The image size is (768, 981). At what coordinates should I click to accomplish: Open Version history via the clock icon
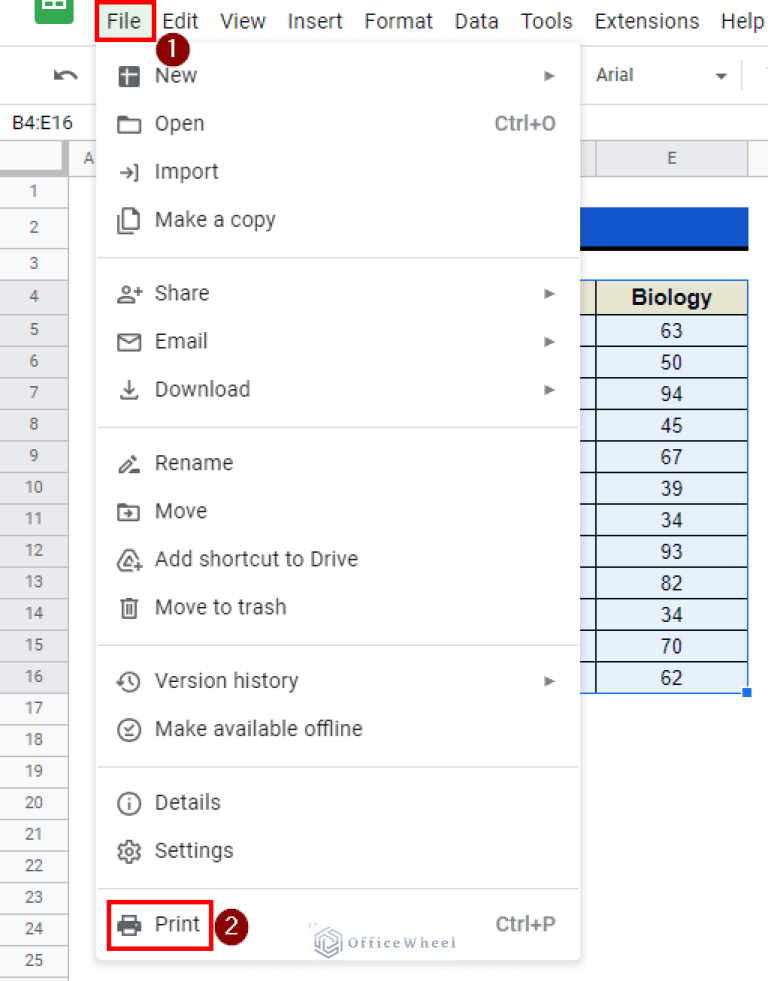point(129,680)
